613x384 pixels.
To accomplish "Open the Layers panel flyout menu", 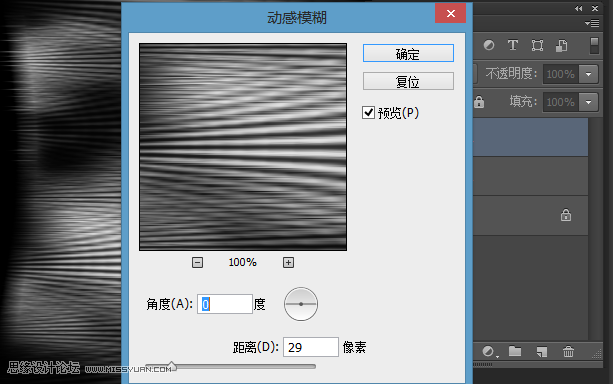I will point(592,23).
